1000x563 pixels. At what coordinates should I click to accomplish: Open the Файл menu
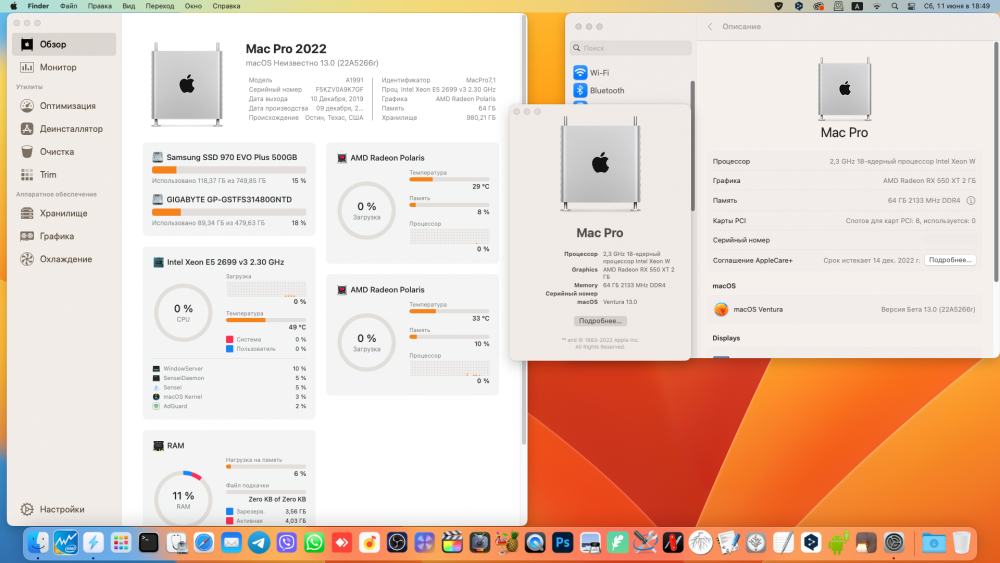pyautogui.click(x=68, y=6)
